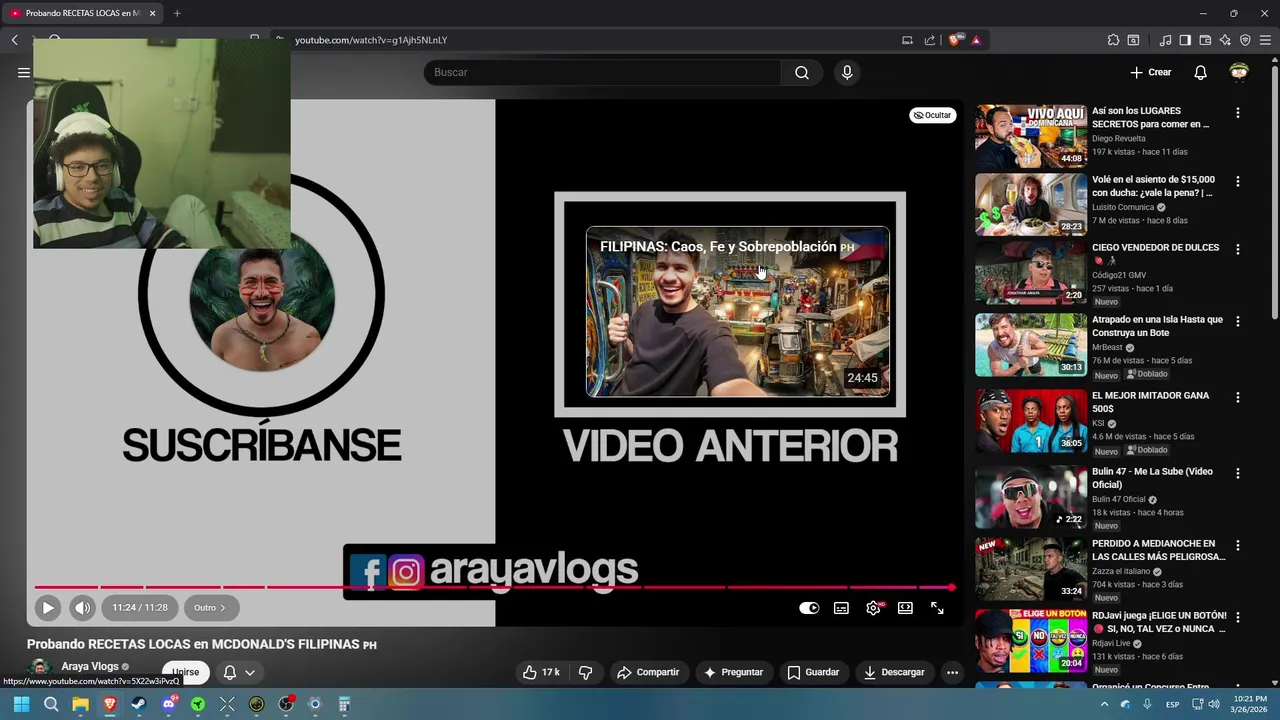Open File Explorer from taskbar
The width and height of the screenshot is (1280, 720).
click(x=80, y=704)
